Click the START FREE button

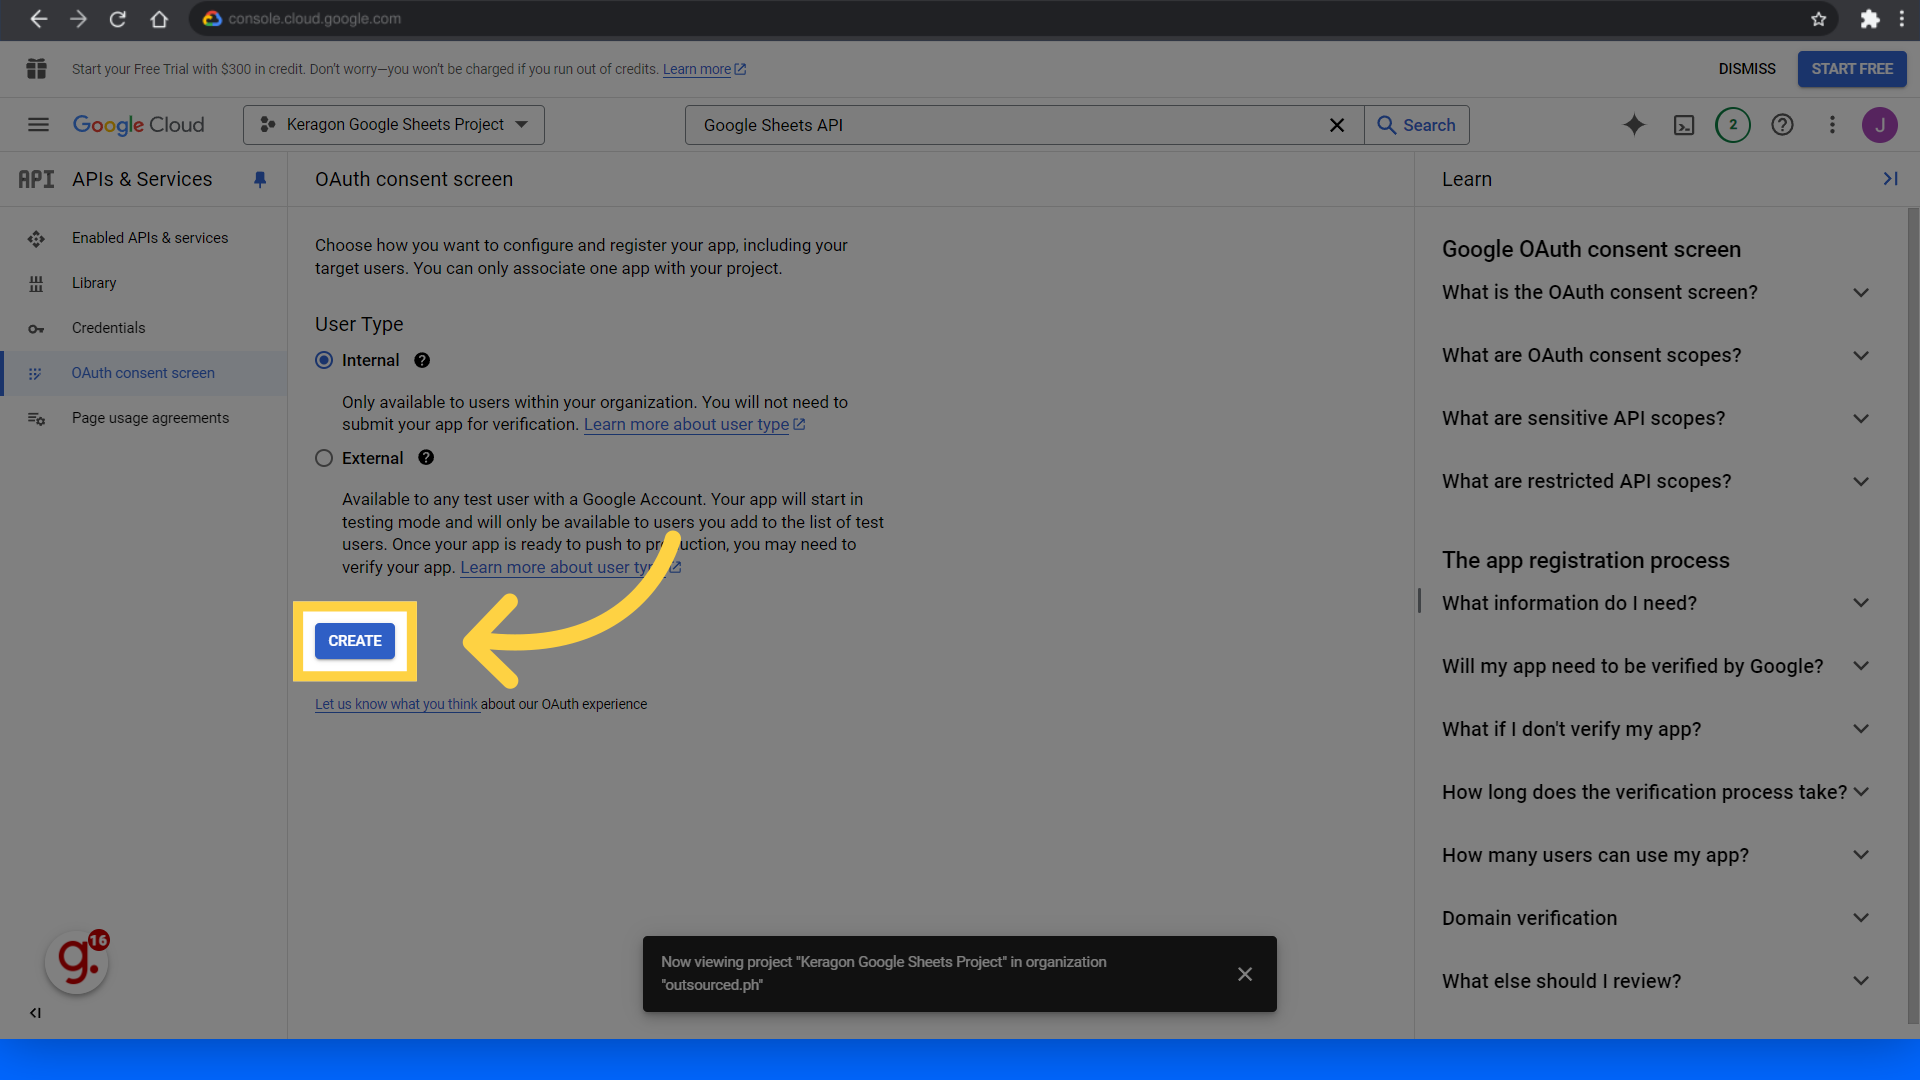pyautogui.click(x=1852, y=69)
